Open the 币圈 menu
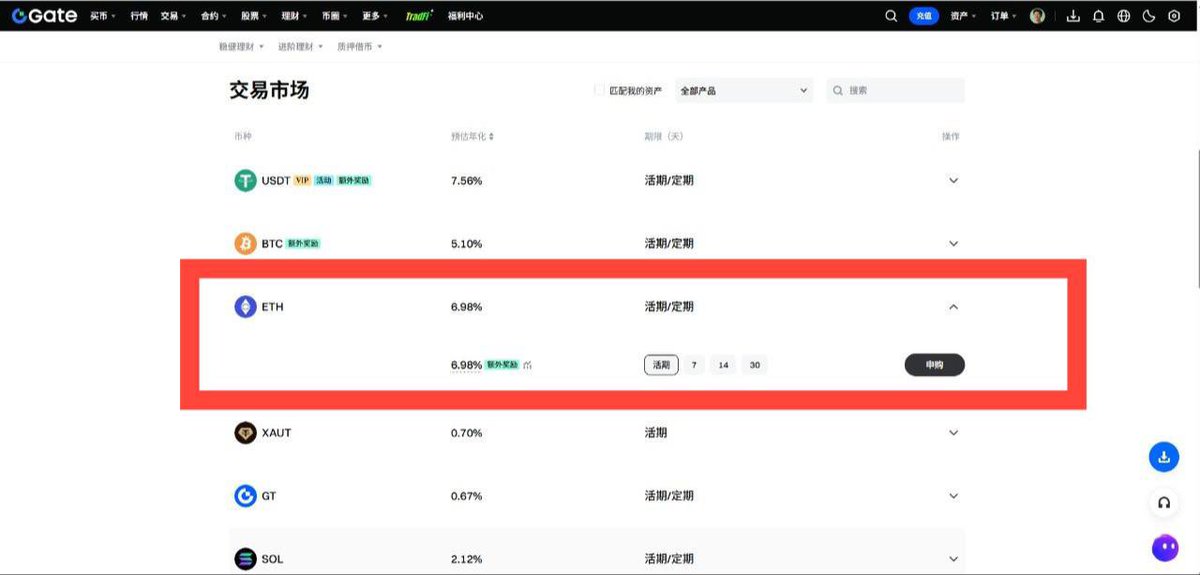Screen dimensions: 1200x575 (336, 16)
